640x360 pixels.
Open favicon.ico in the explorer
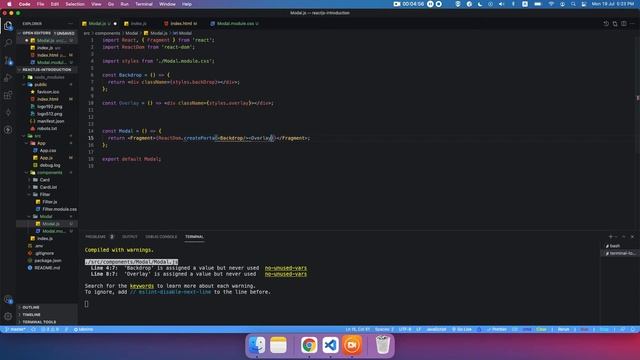[47, 92]
